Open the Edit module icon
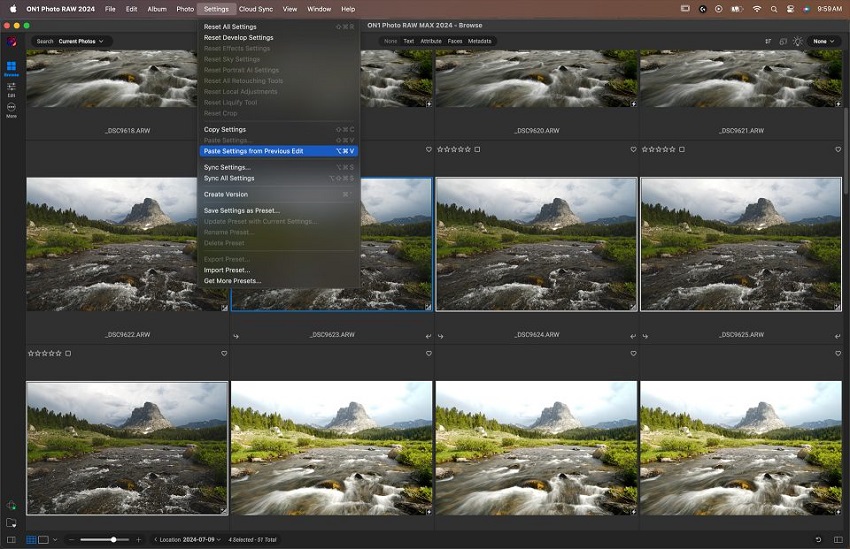This screenshot has height=549, width=850. pyautogui.click(x=11, y=88)
